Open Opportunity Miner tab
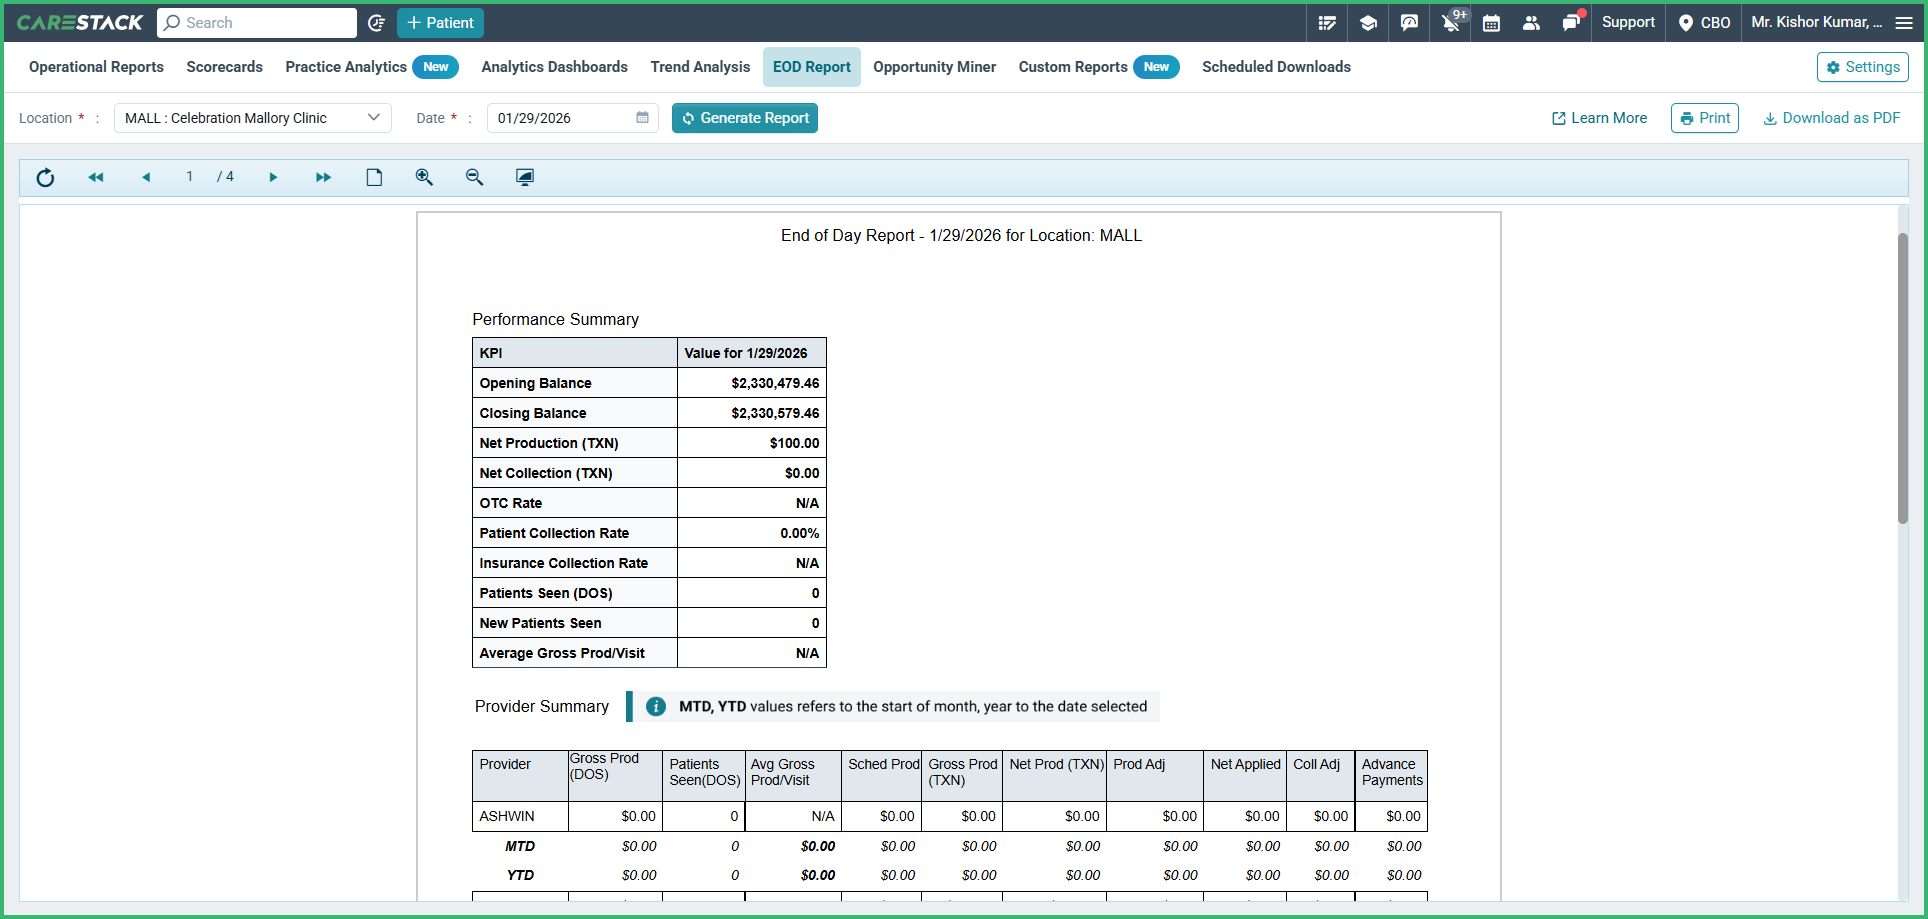 pyautogui.click(x=935, y=67)
